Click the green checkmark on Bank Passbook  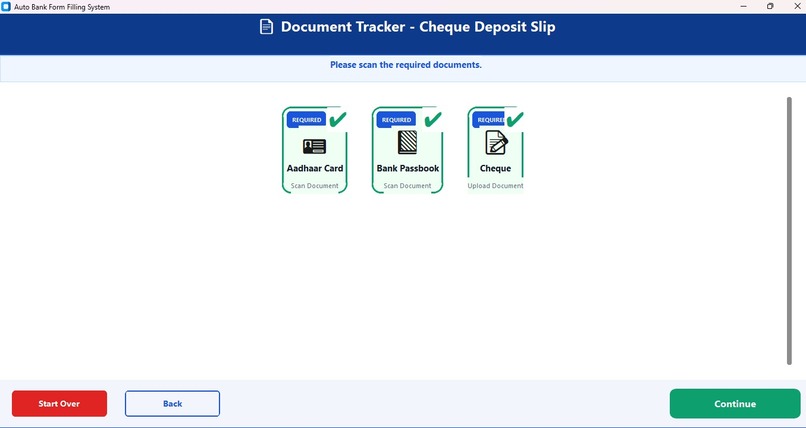(x=433, y=119)
